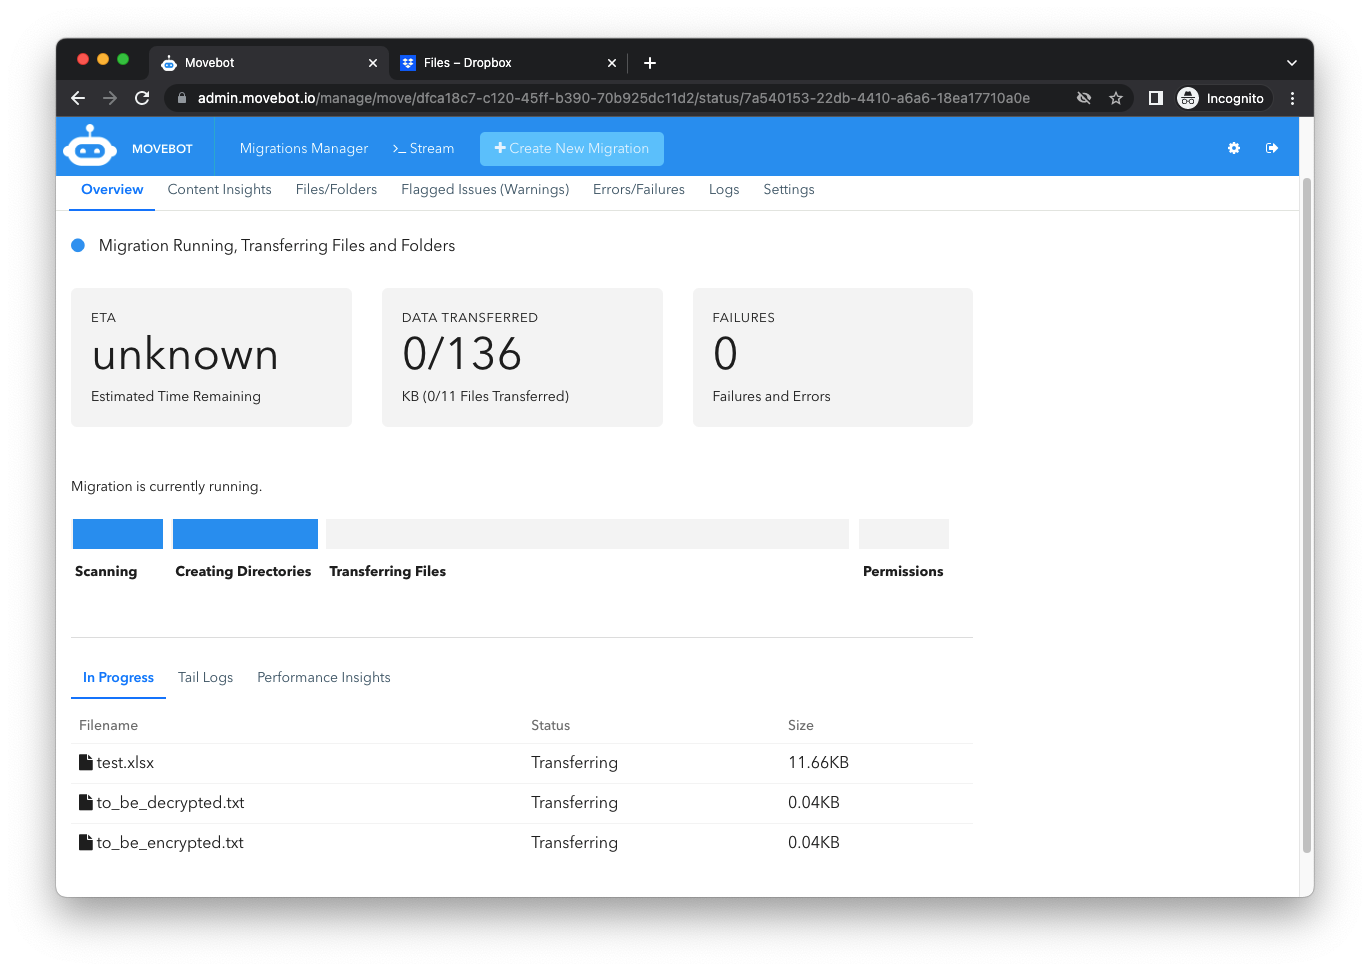
Task: Click the URL address bar
Action: [x=613, y=98]
